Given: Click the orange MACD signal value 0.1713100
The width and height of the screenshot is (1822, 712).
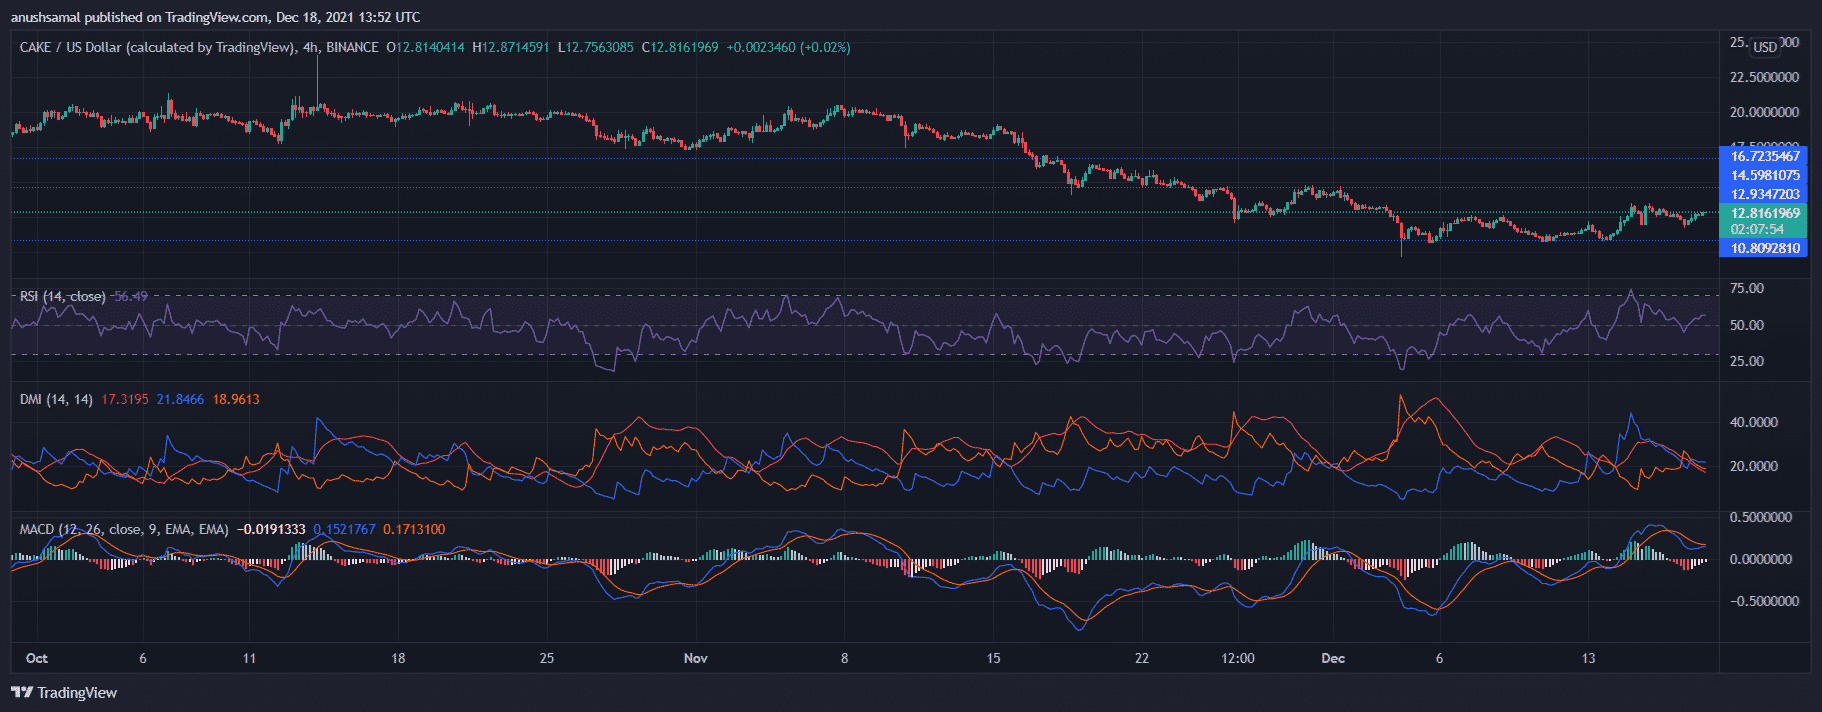Looking at the screenshot, I should (x=414, y=529).
